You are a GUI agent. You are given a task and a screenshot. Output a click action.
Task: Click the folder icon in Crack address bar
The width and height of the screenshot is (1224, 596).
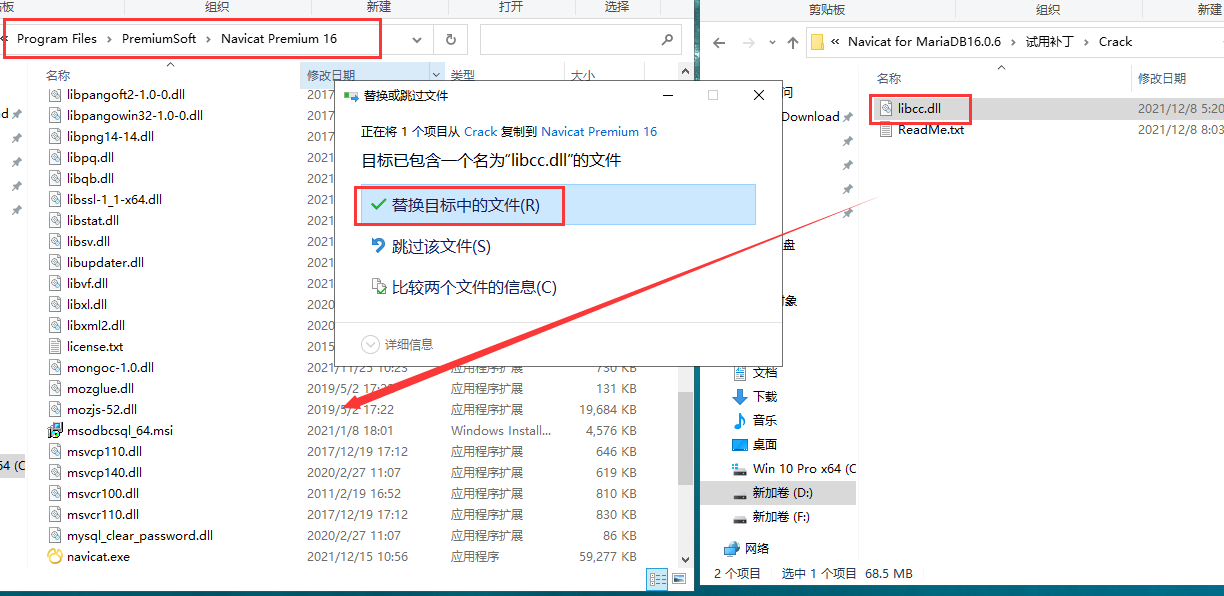click(x=817, y=42)
